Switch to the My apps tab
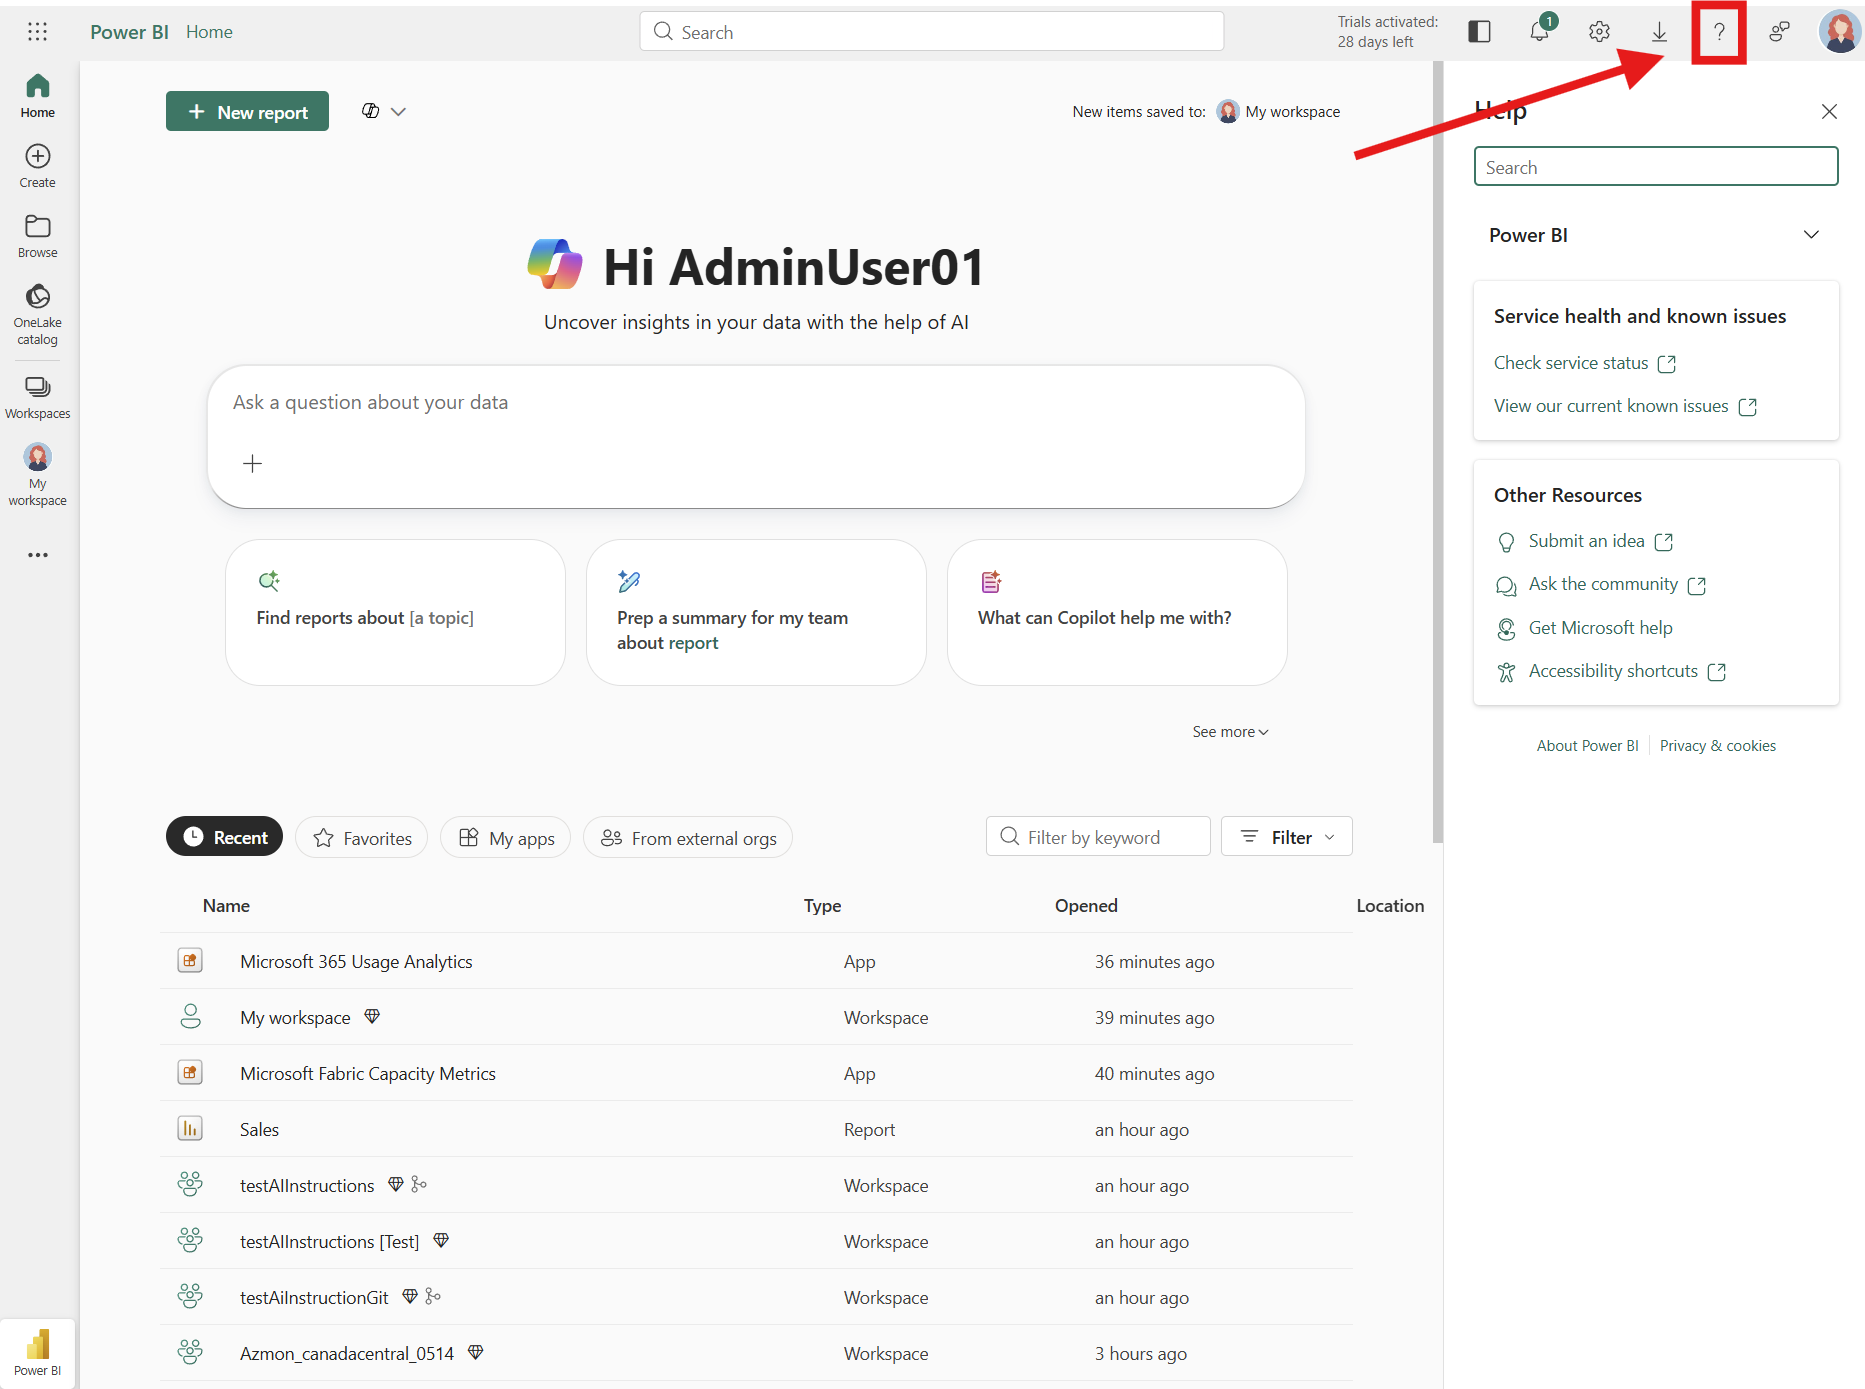1865x1389 pixels. [x=506, y=838]
